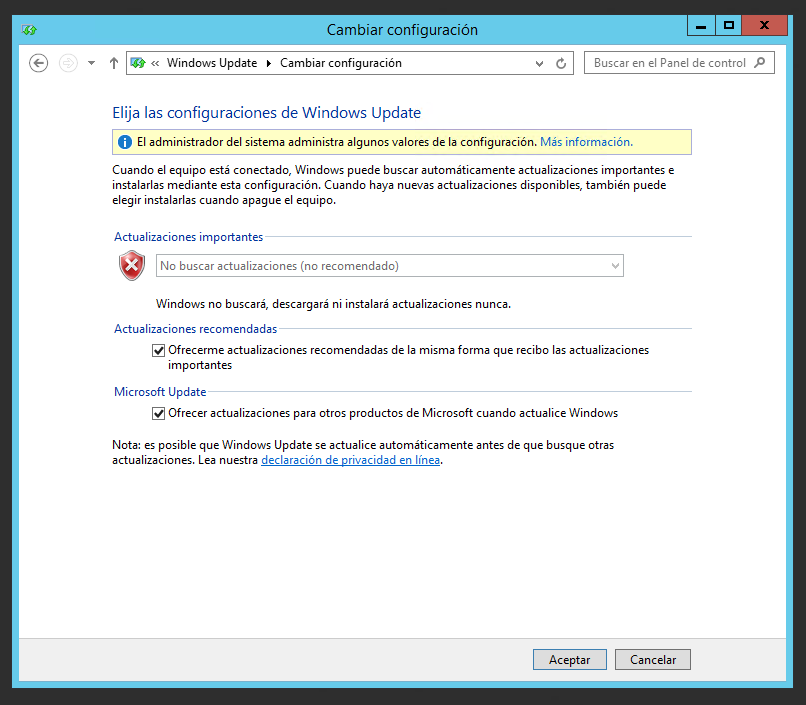The image size is (806, 705).
Task: Click heading Elija las configuraciones de Windows Update
Action: tap(266, 113)
